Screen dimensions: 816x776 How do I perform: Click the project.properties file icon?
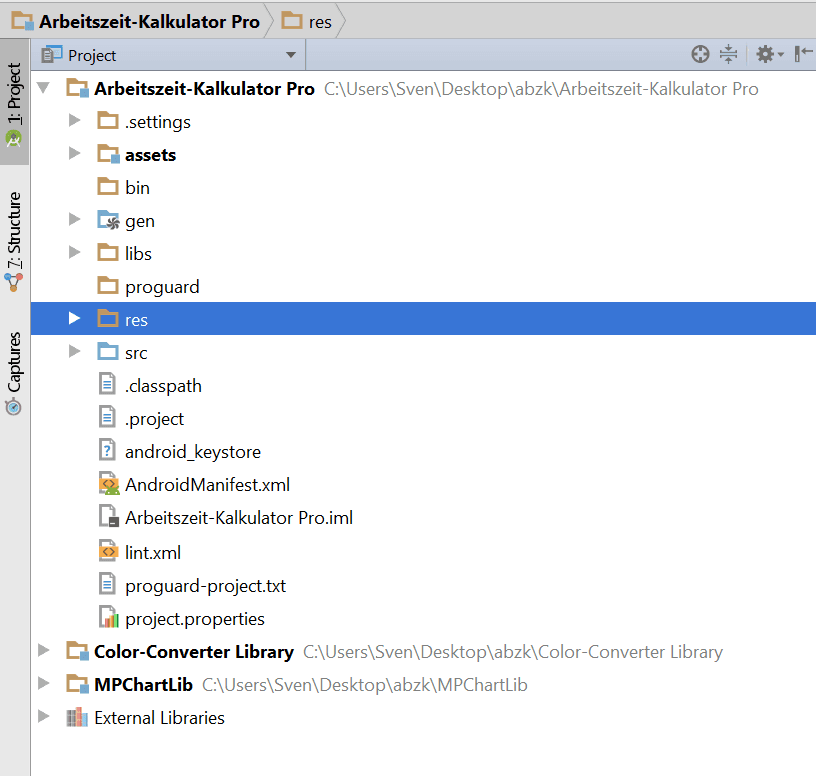click(x=108, y=618)
